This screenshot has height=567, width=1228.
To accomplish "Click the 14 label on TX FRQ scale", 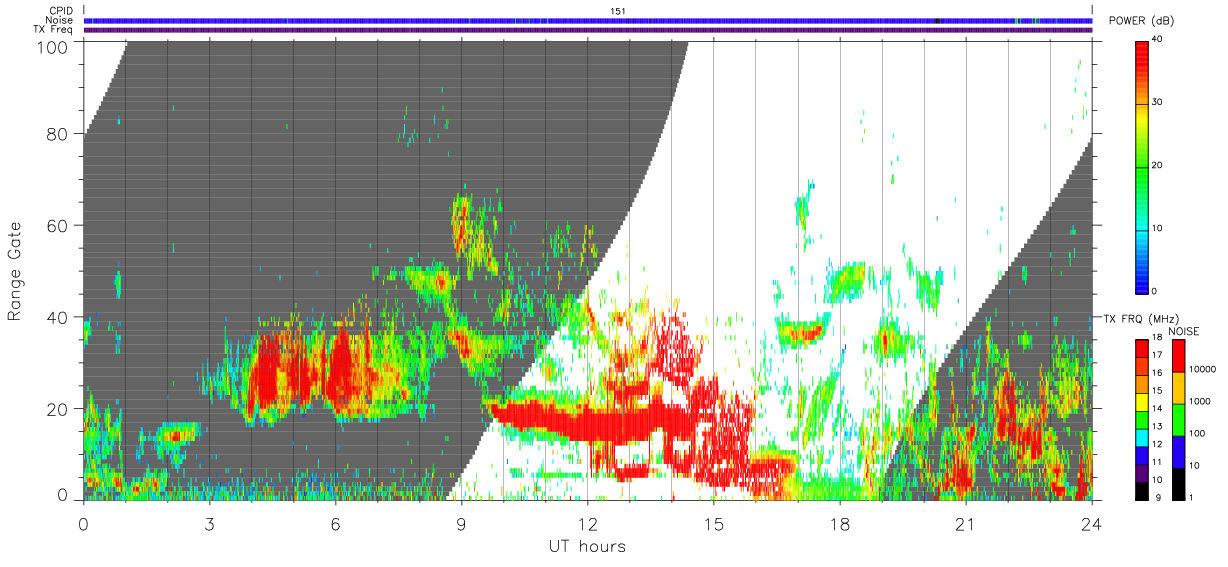I will (x=1158, y=408).
